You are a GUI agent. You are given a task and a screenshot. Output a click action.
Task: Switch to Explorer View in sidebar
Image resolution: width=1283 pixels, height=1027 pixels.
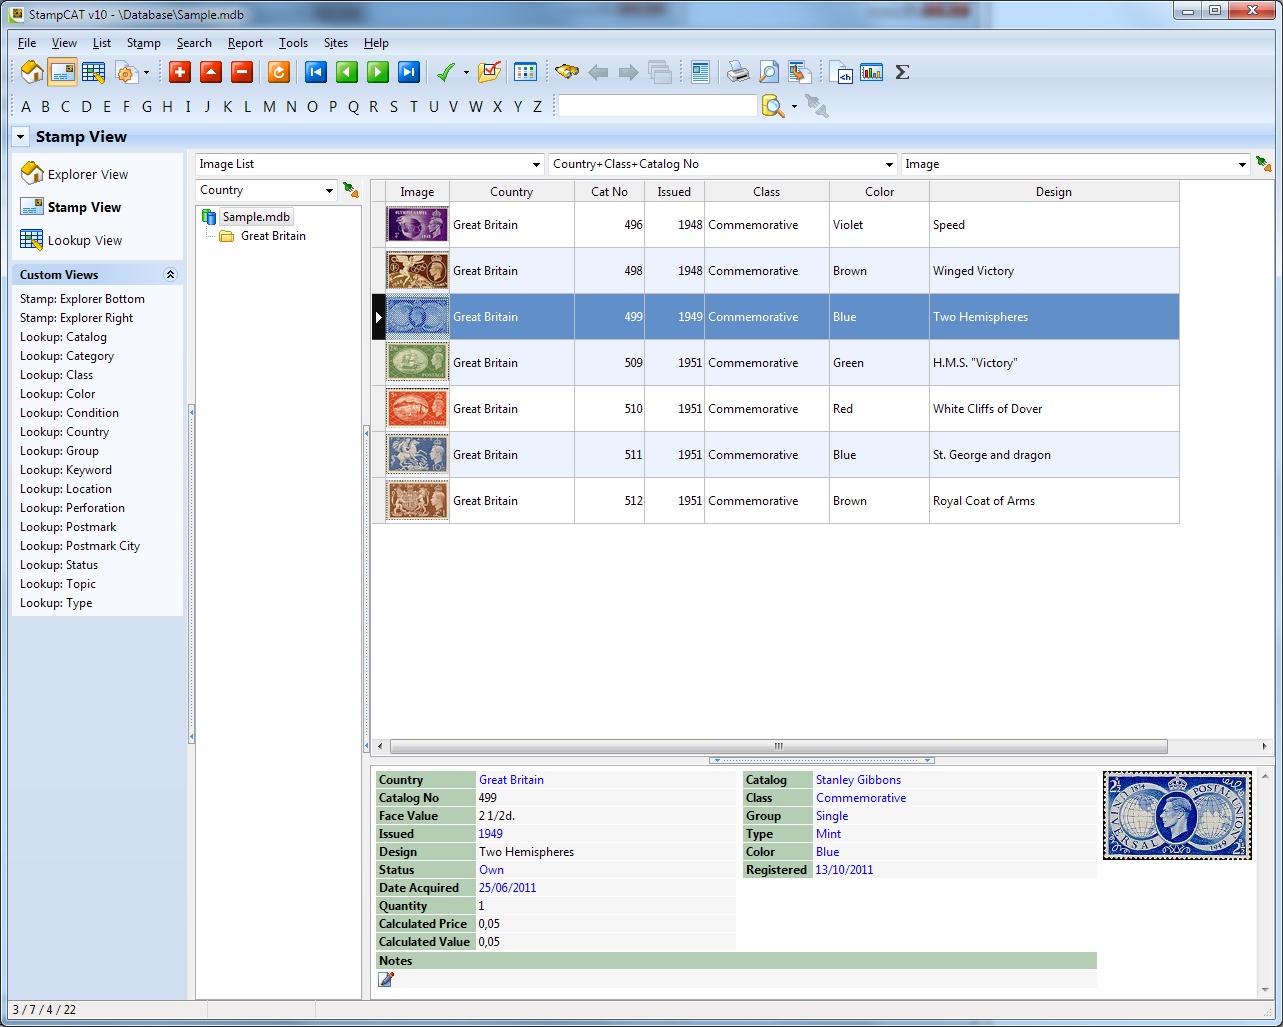click(x=87, y=175)
